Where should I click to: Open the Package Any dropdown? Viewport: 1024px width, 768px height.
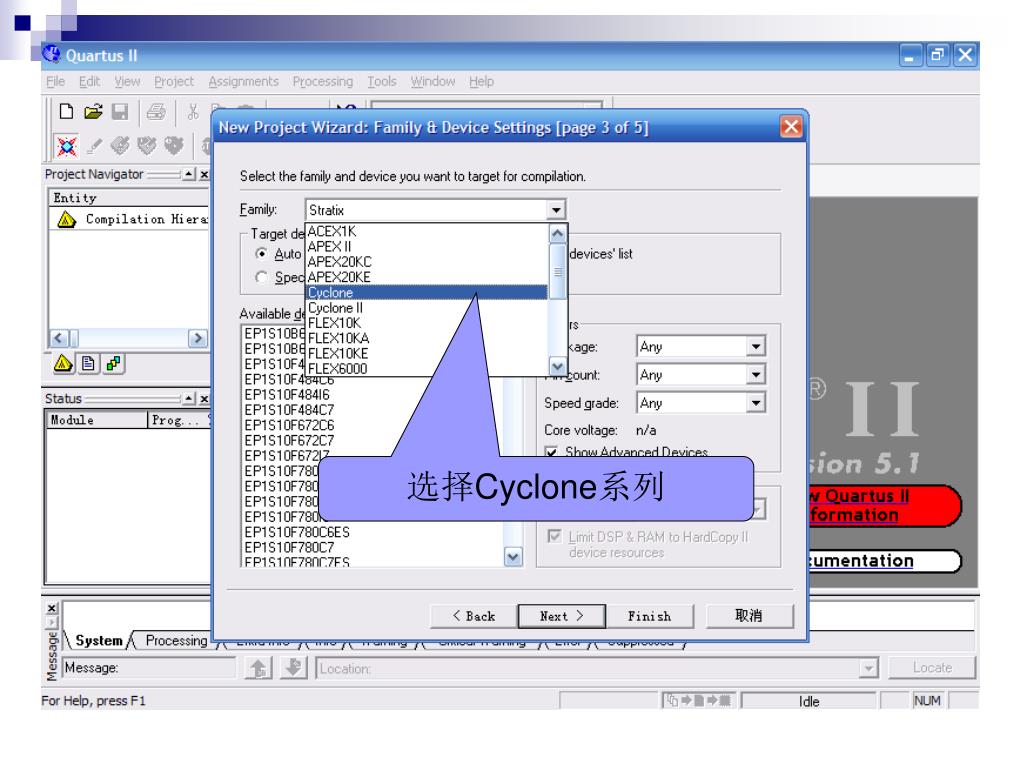[x=756, y=346]
